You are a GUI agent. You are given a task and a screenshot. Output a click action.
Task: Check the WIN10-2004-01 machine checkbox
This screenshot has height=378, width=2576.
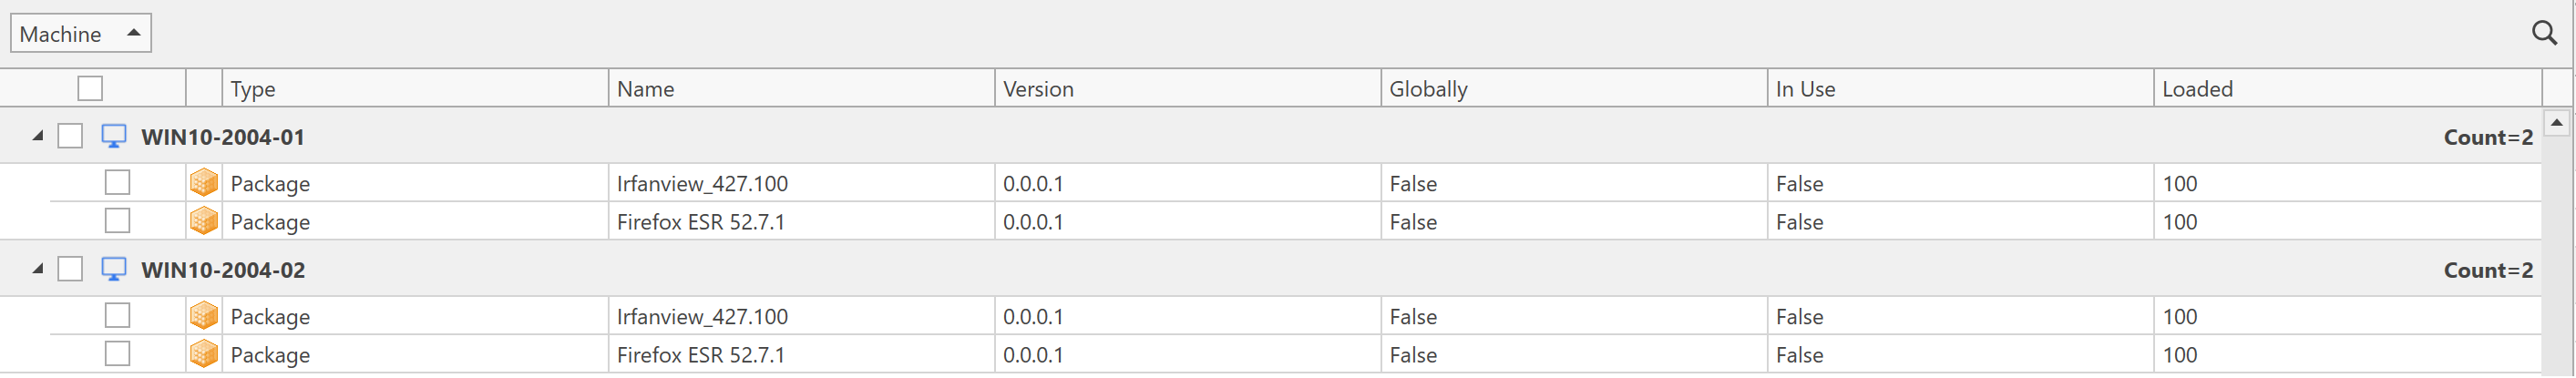pos(70,136)
